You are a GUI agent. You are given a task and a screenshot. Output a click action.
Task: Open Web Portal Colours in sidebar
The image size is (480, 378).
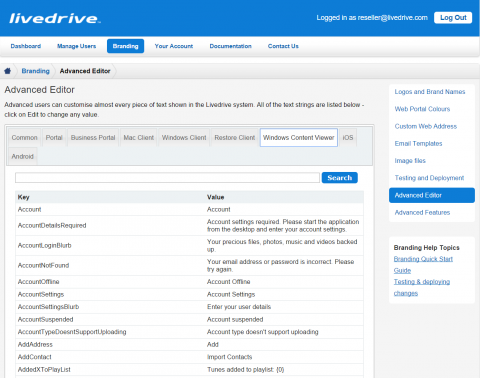pos(422,109)
